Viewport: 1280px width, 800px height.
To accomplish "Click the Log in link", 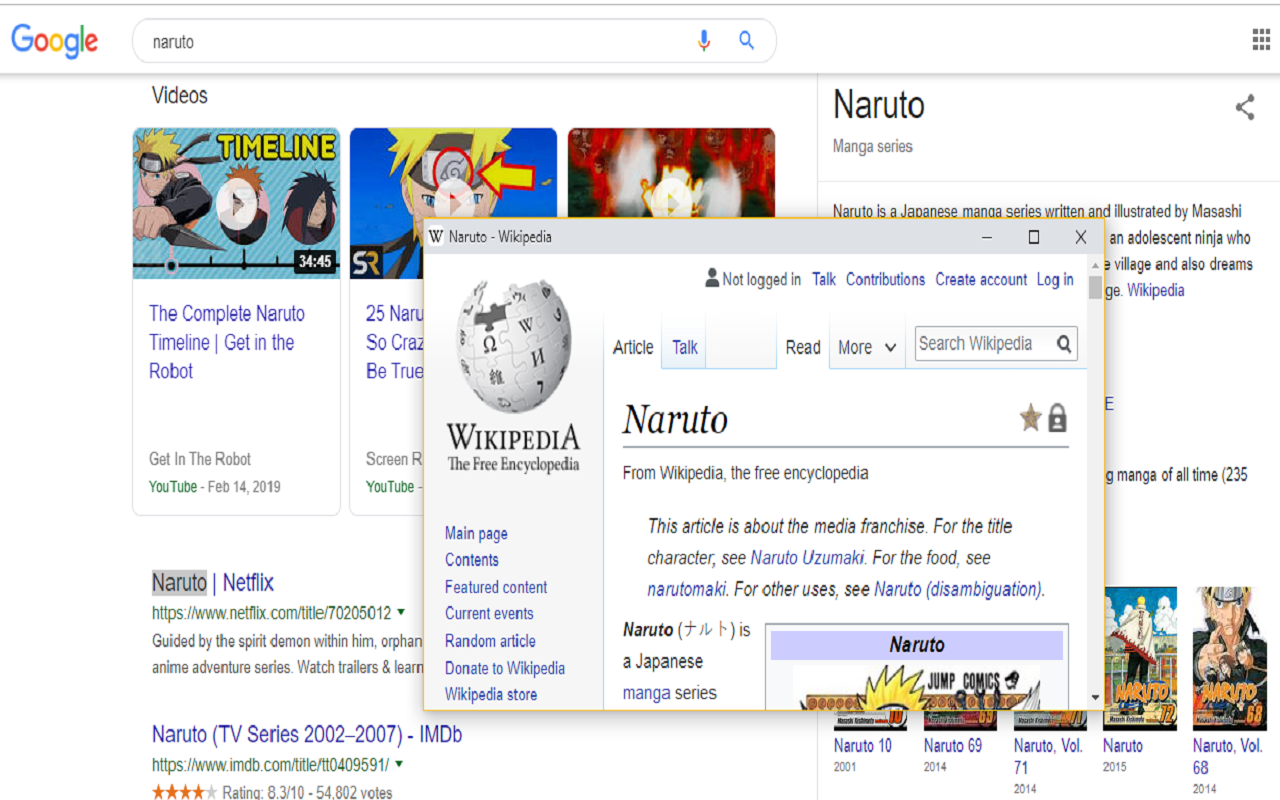I will tap(1055, 279).
